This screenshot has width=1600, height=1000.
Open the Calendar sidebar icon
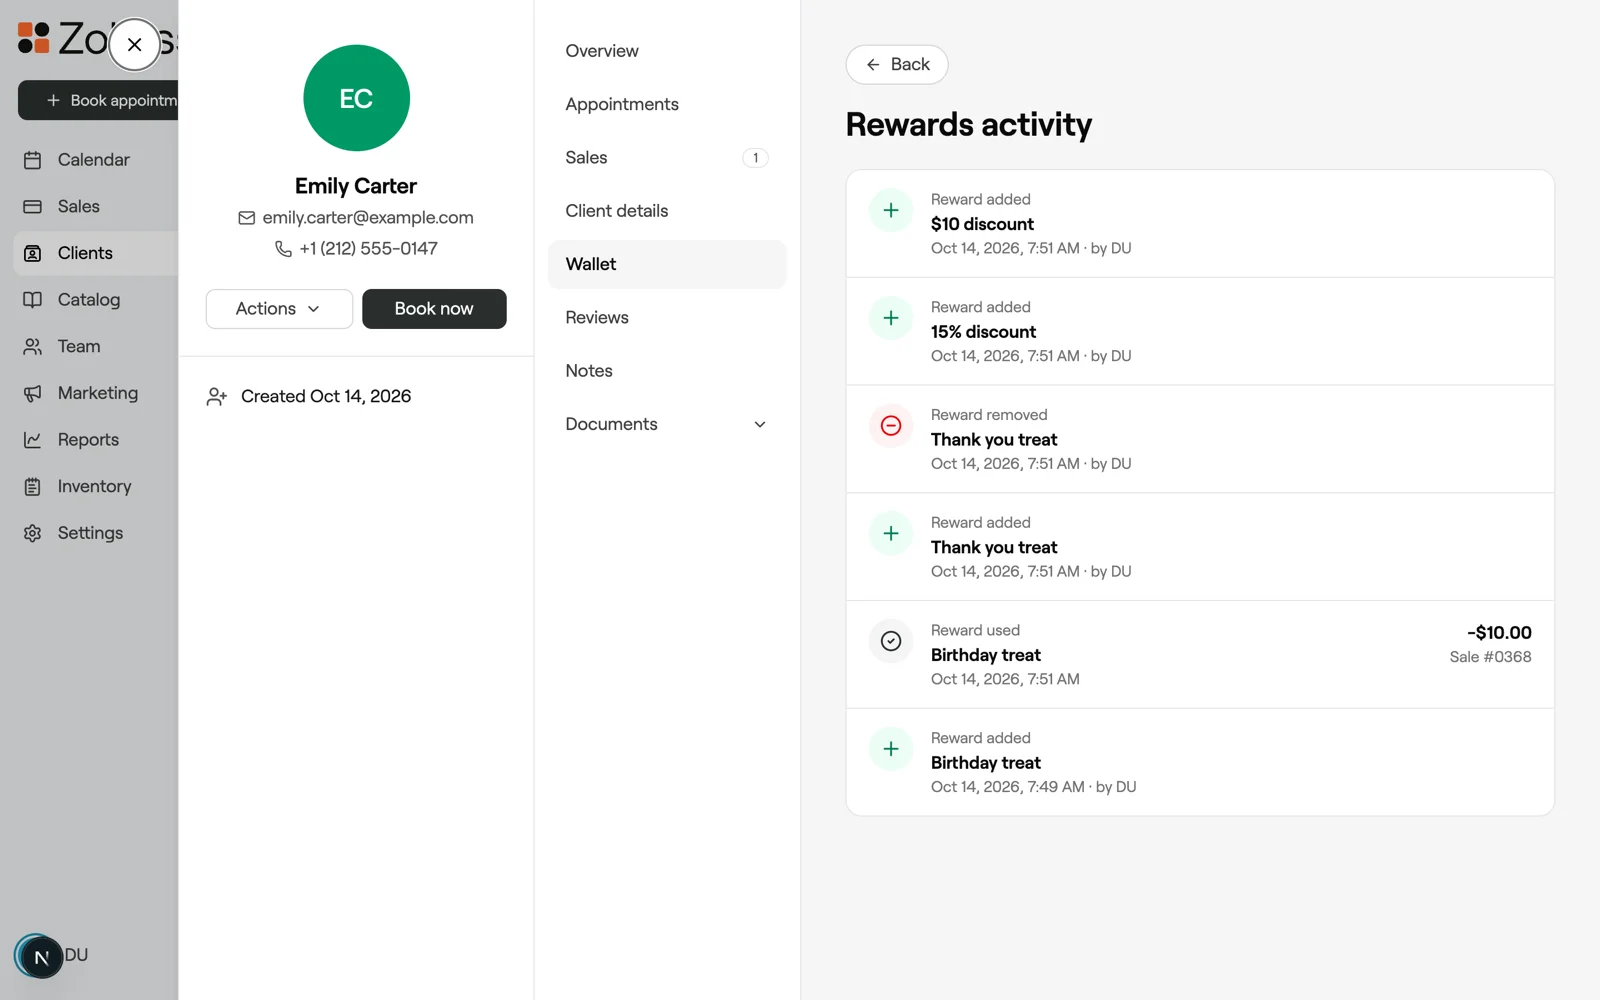33,160
